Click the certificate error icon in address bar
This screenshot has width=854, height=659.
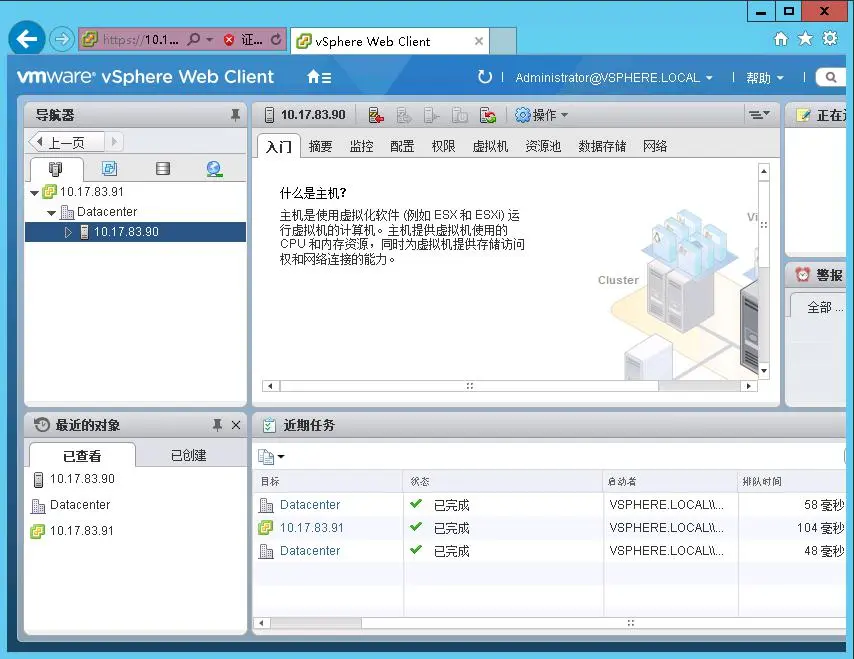[x=229, y=39]
